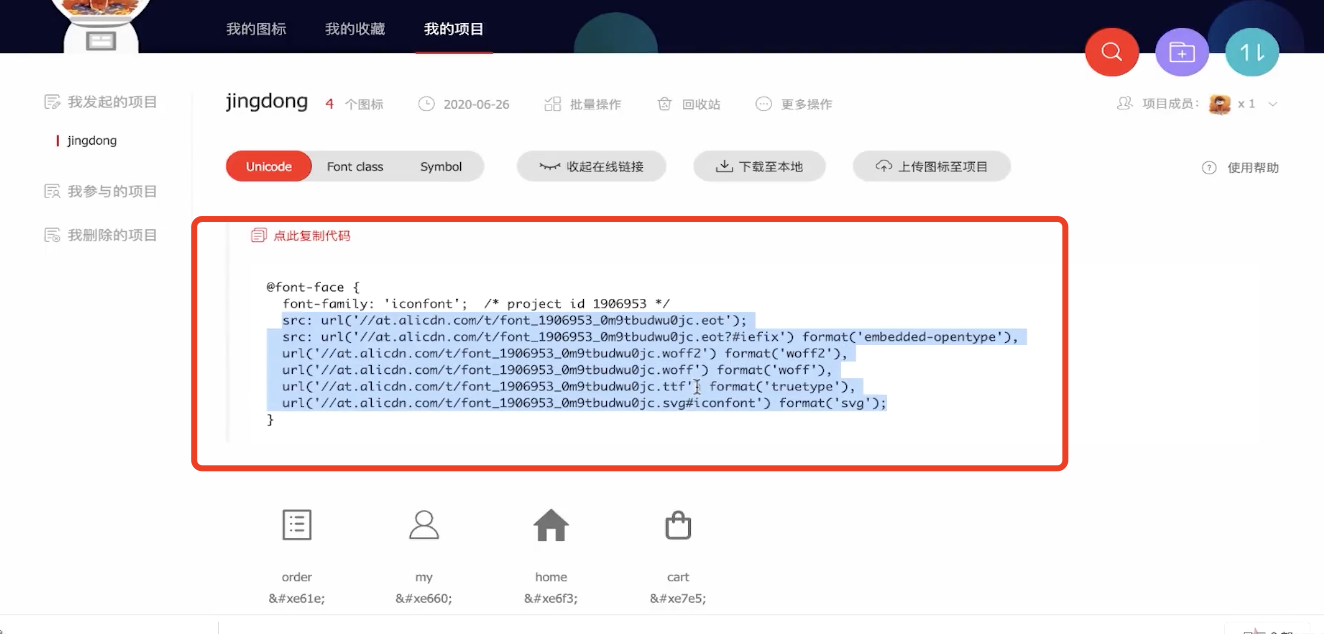
Task: Switch to Font class mode
Action: coord(355,166)
